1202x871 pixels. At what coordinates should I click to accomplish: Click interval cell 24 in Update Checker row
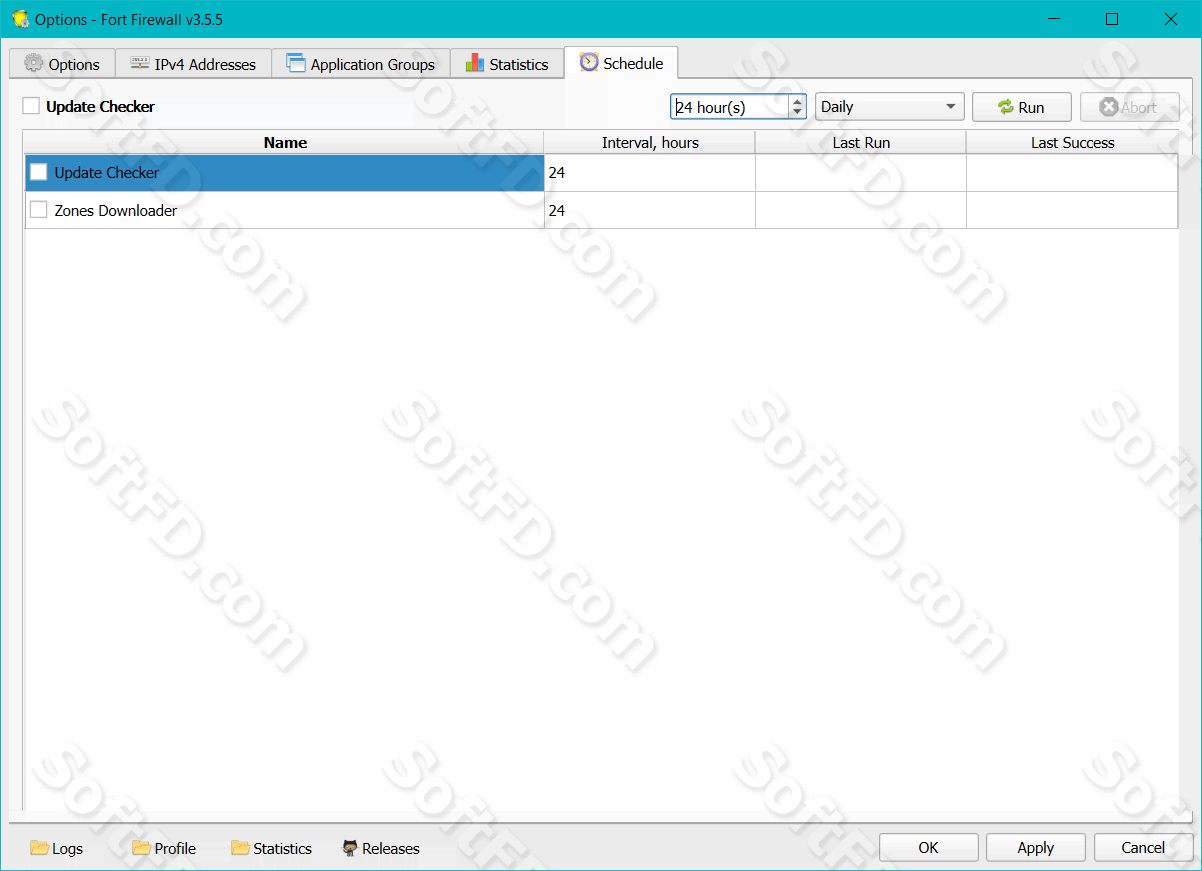point(650,172)
